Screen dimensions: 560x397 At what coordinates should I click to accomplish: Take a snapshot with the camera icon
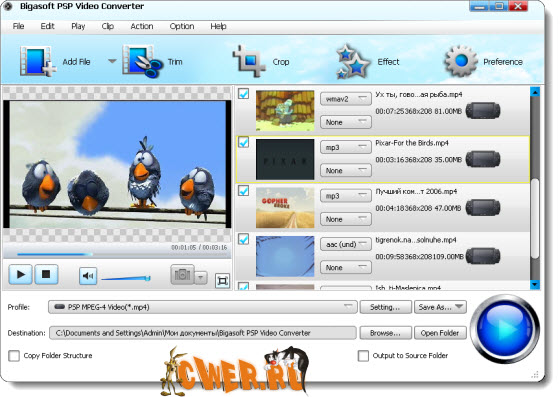pos(182,275)
